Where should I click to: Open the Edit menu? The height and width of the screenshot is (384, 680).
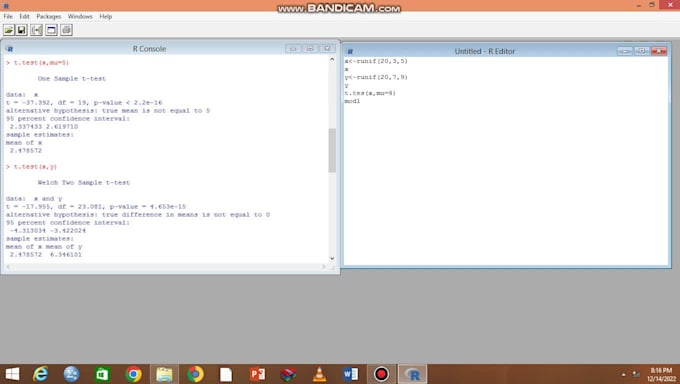pyautogui.click(x=24, y=16)
